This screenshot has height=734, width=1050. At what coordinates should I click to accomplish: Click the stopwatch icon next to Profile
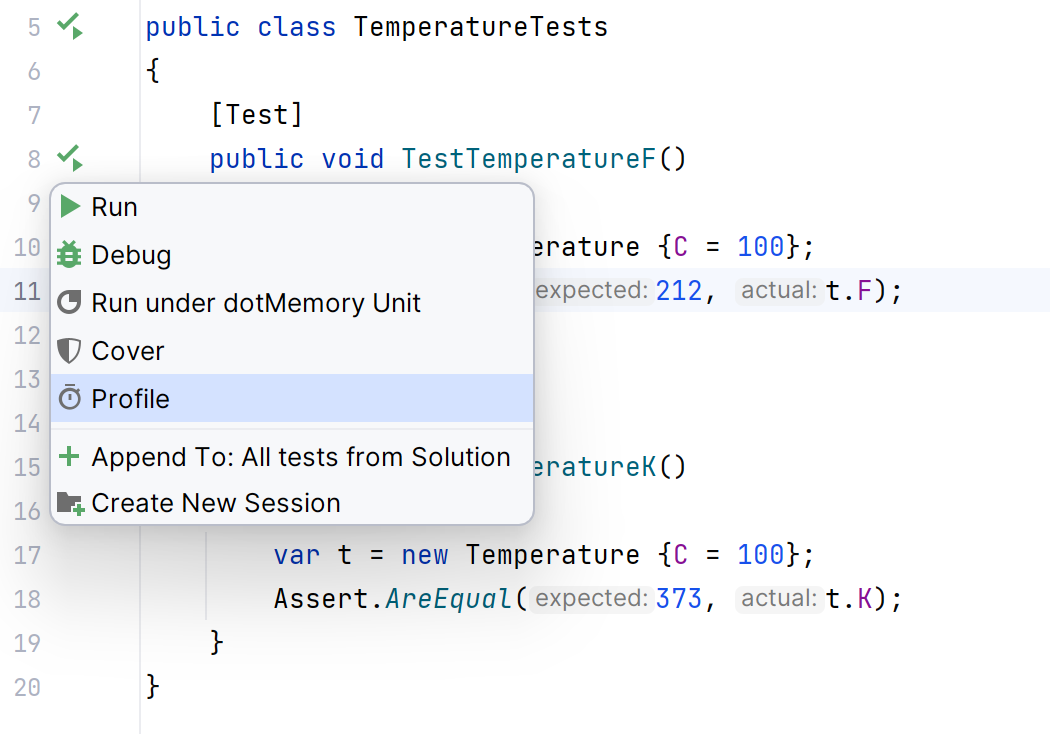(x=68, y=398)
